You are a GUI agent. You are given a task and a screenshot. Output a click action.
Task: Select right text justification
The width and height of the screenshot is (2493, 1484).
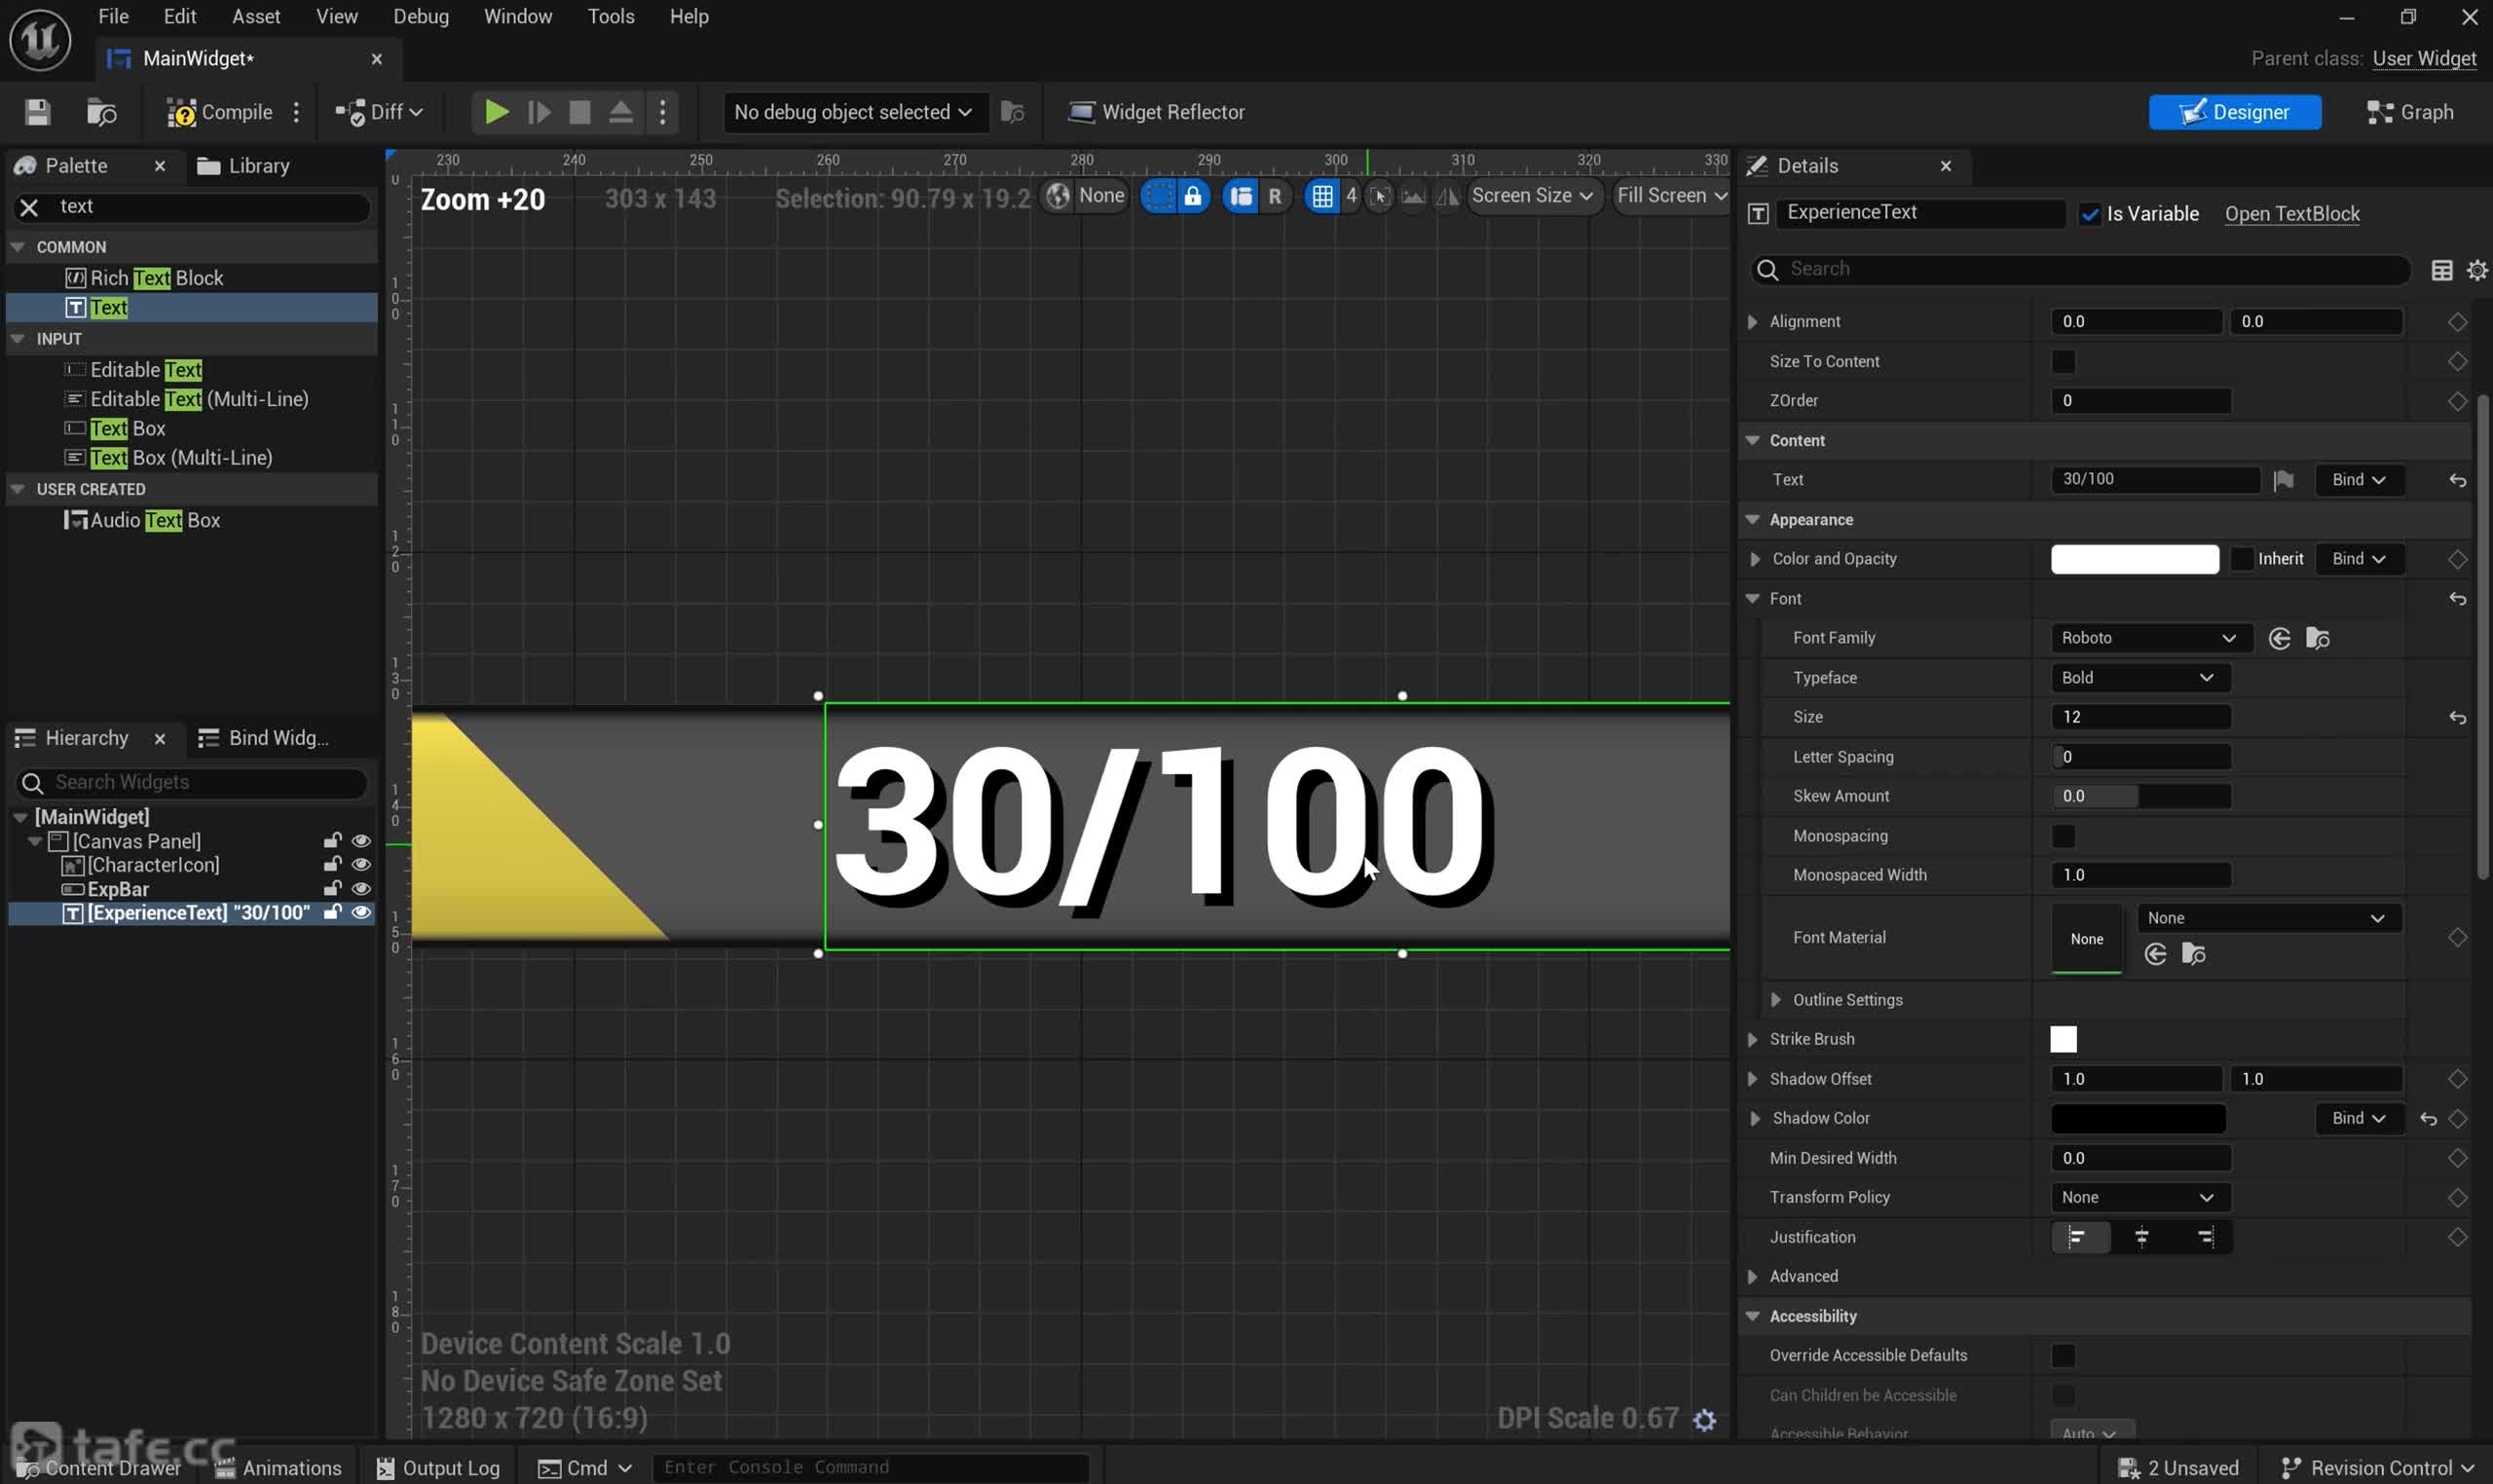tap(2204, 1238)
